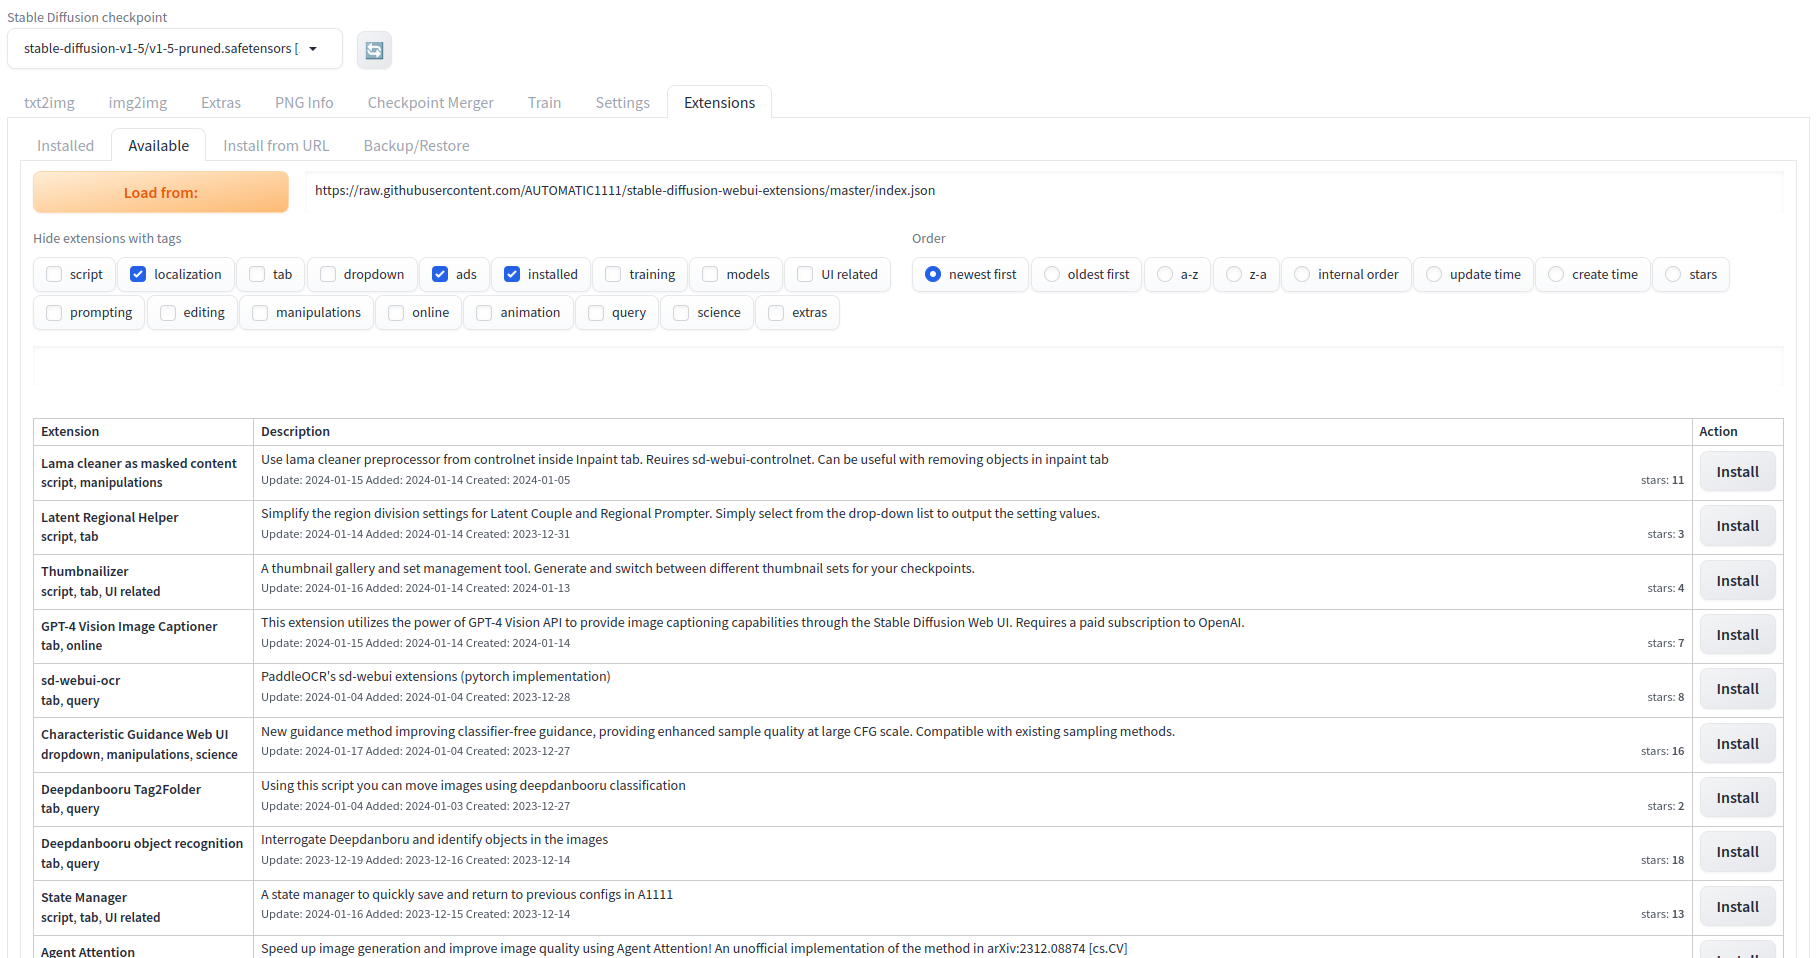Enable the script tag checkbox
The image size is (1817, 958).
click(54, 275)
